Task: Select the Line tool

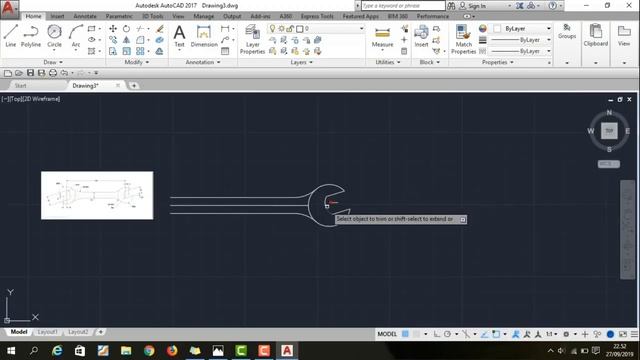Action: [11, 36]
